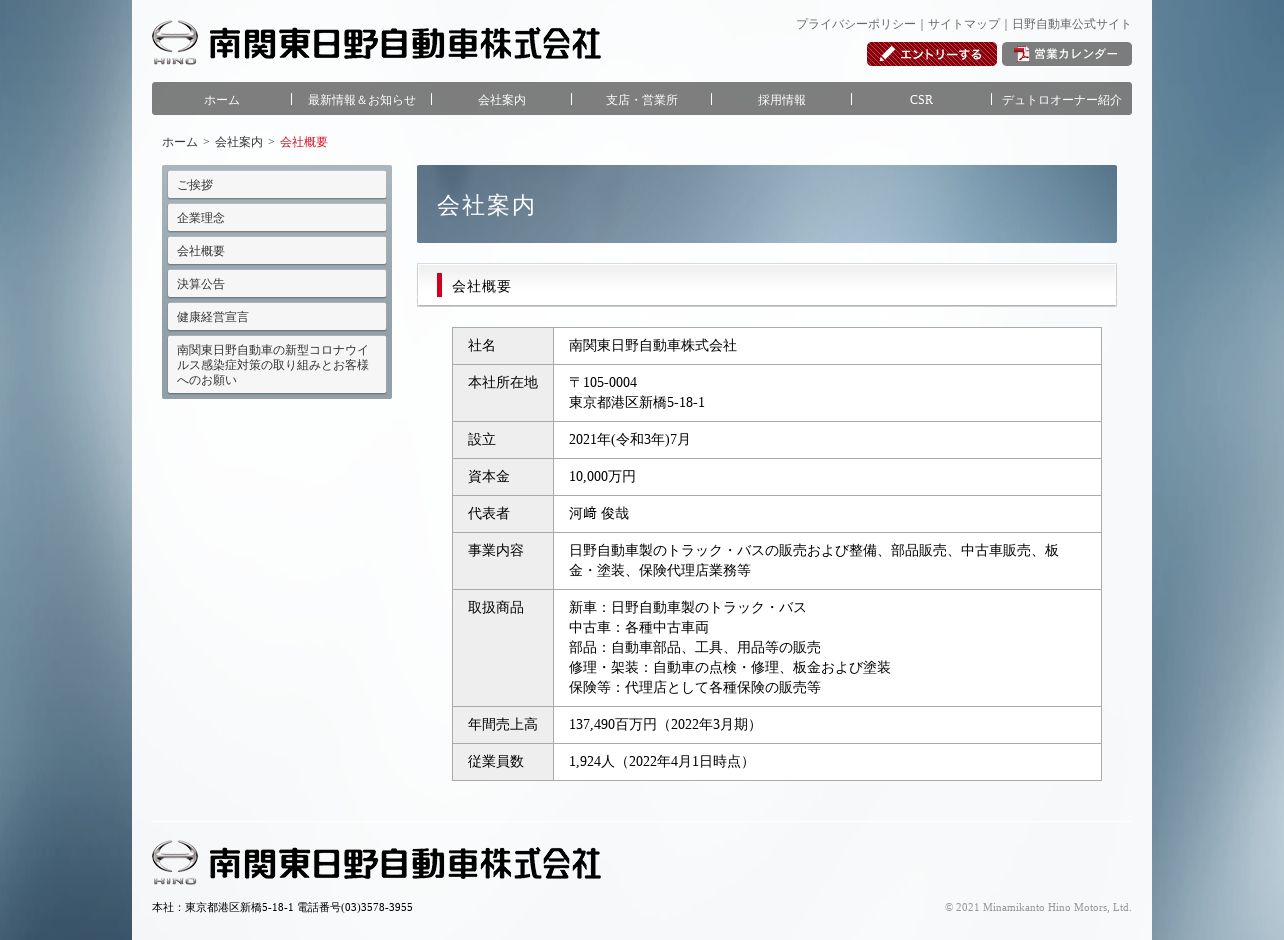Click the footer company name 南関東日野自動車株式会社

[x=405, y=863]
